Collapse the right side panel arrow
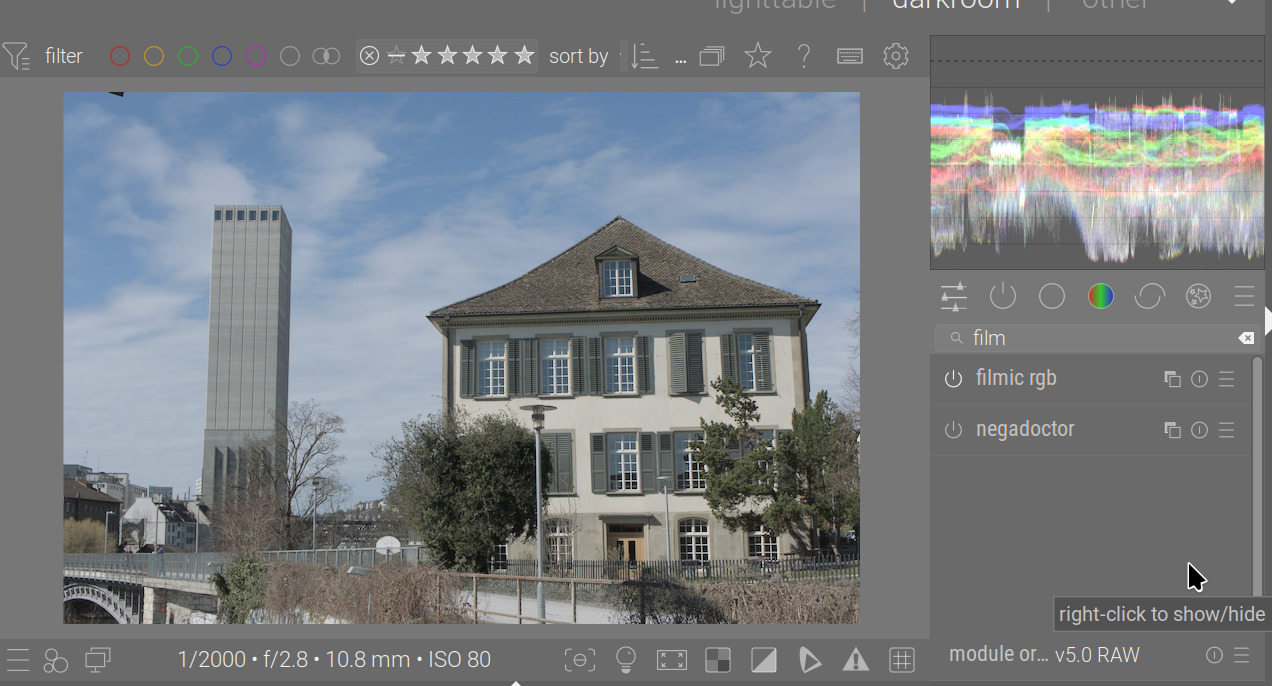Viewport: 1272px width, 686px height. [1268, 320]
